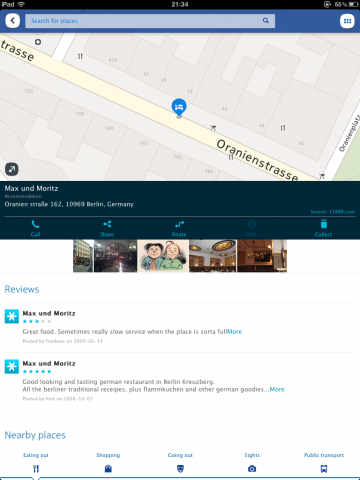The image size is (360, 480).
Task: Select the blue accommodation map pin
Action: click(x=179, y=107)
